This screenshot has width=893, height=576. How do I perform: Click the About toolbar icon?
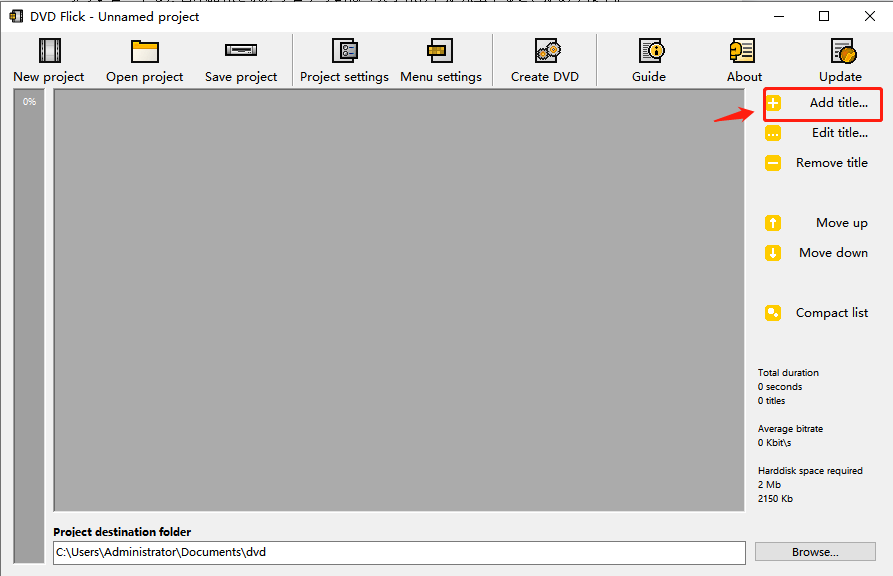[742, 51]
